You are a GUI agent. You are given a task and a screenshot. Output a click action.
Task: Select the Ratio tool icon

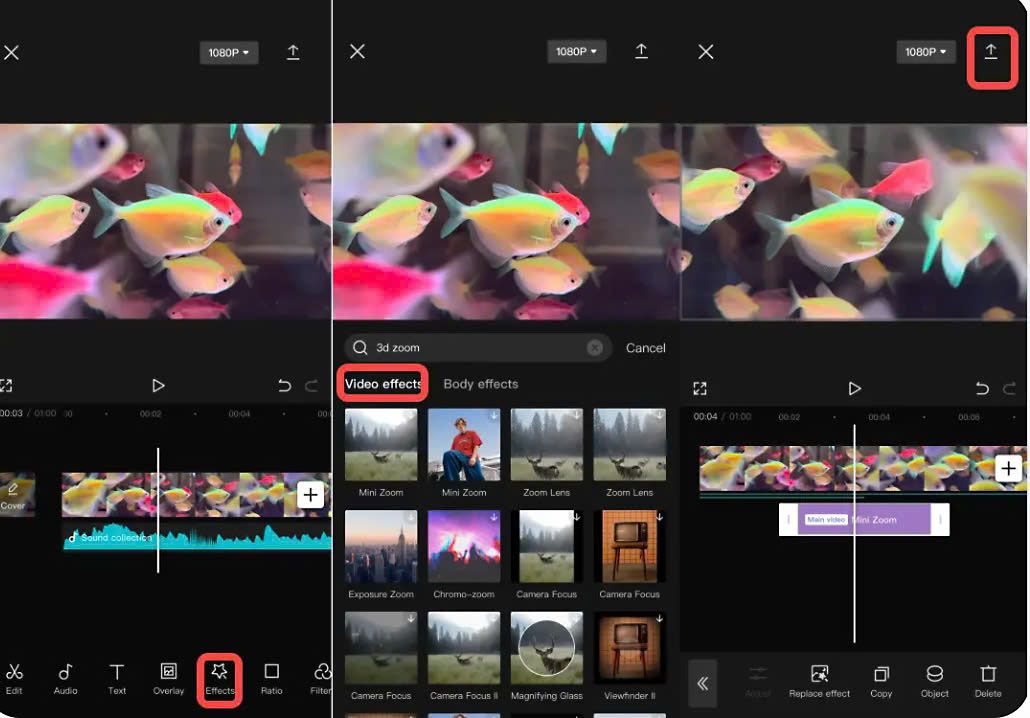[271, 678]
